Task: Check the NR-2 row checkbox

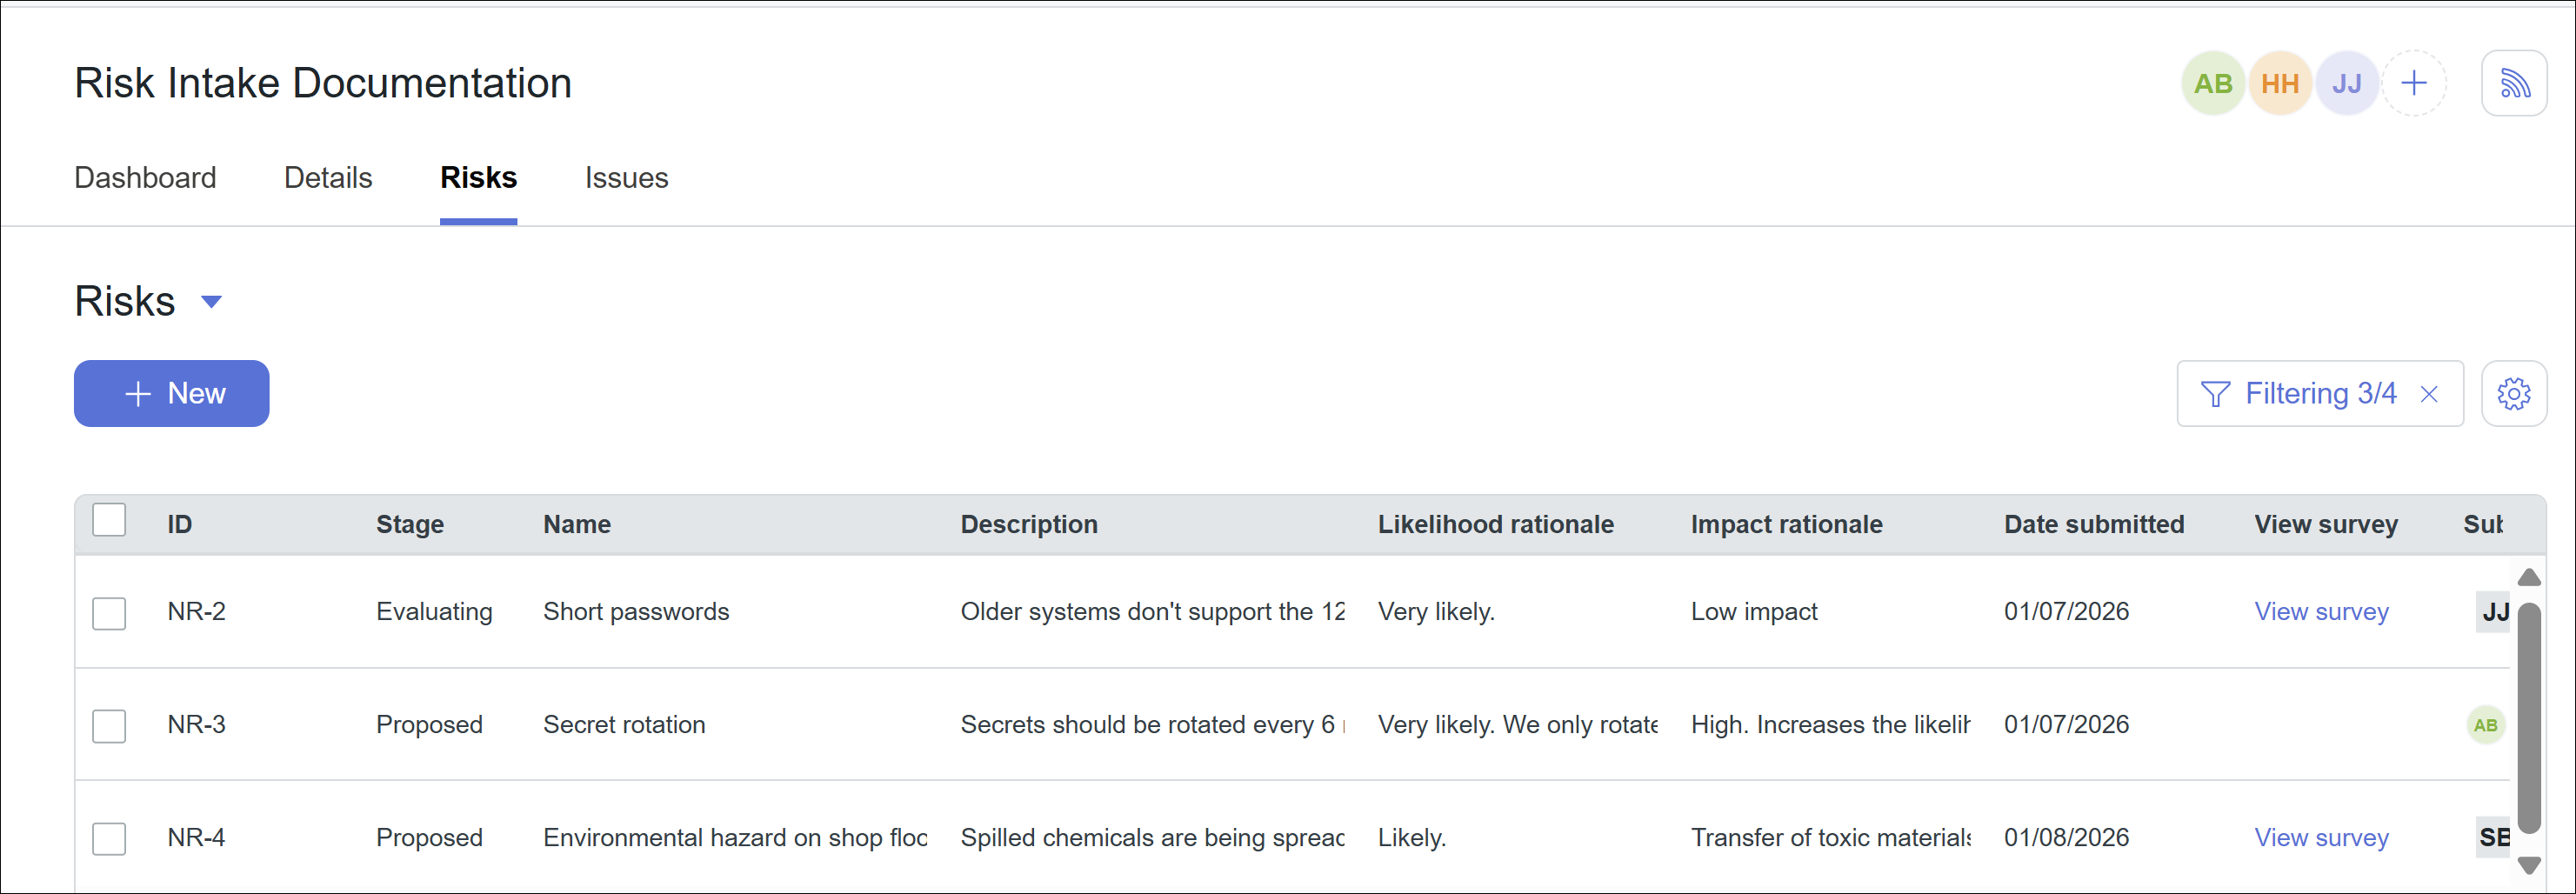Action: tap(109, 613)
